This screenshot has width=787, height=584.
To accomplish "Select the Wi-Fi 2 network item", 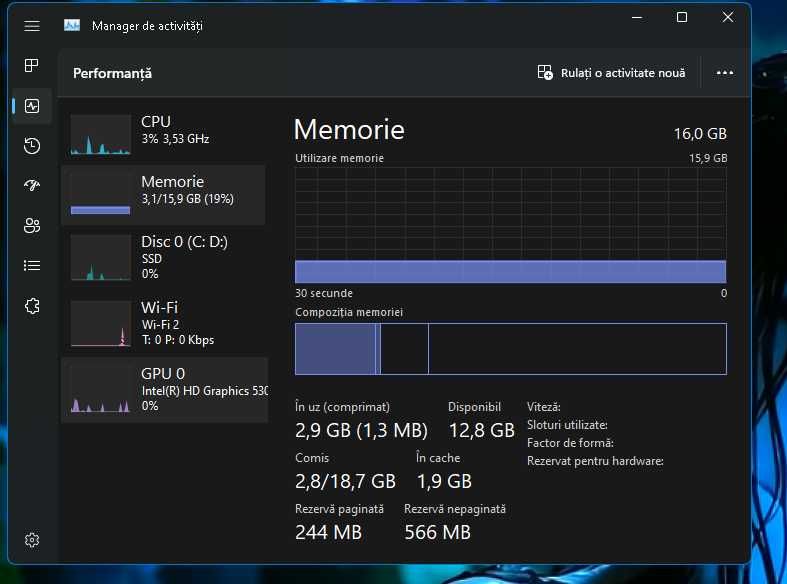I will coord(164,324).
